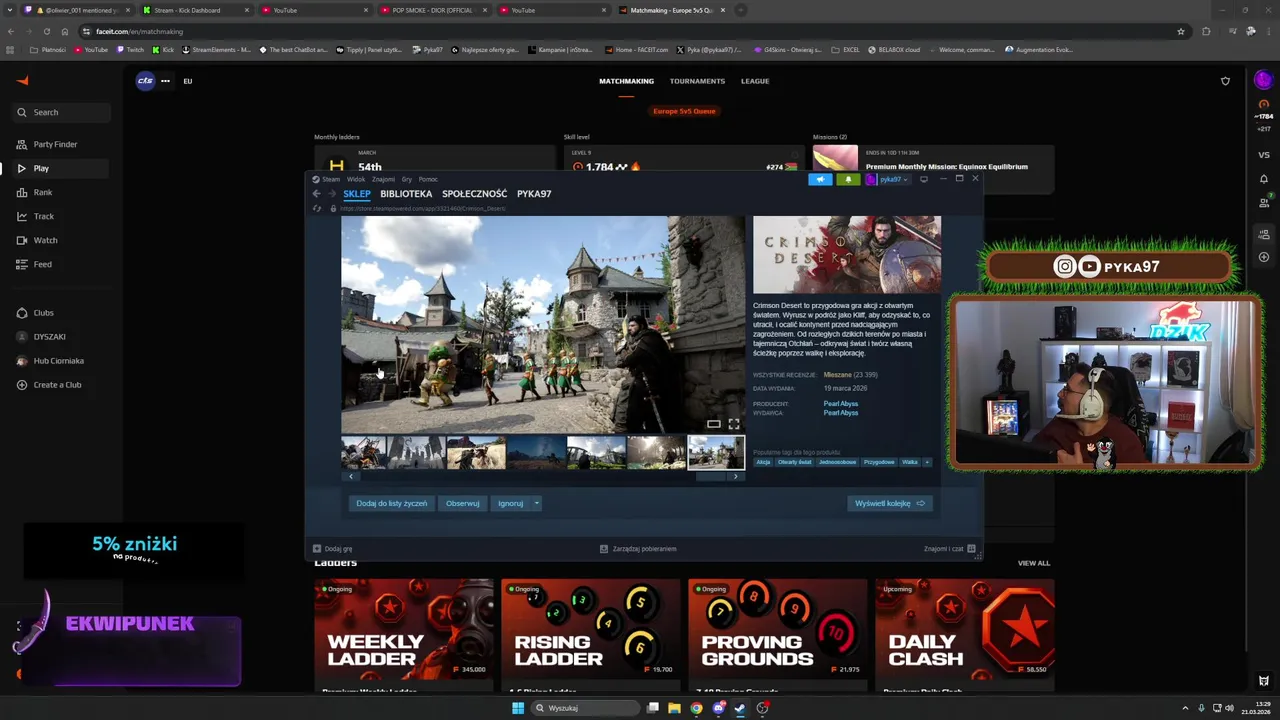Viewport: 1280px width, 720px height.
Task: Click Ignoruj button in Steam
Action: tap(510, 503)
